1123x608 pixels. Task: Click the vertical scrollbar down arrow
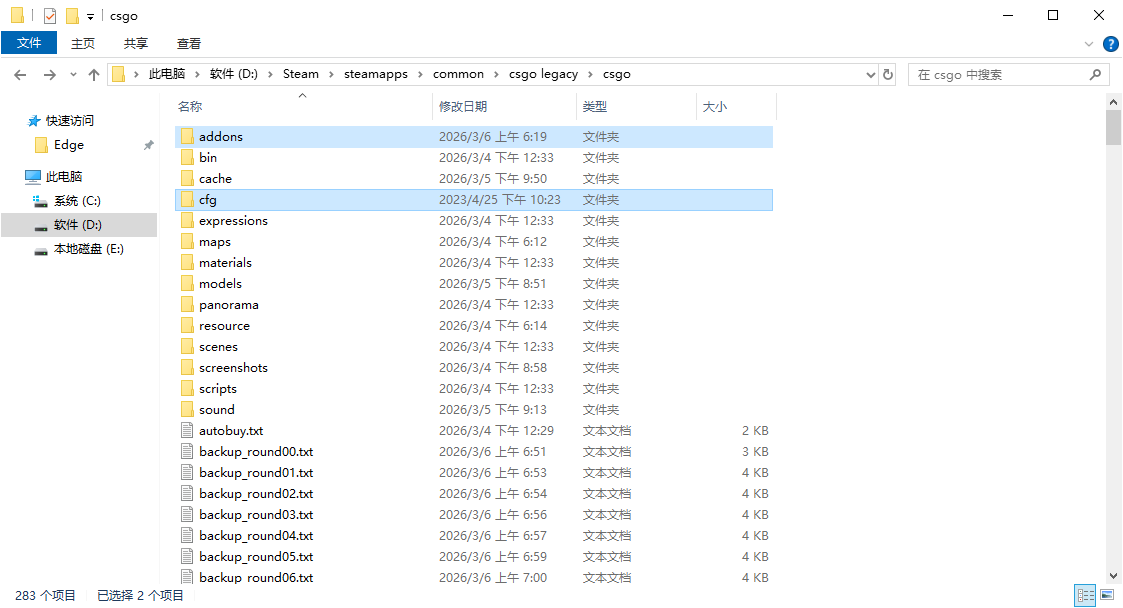click(x=1113, y=575)
